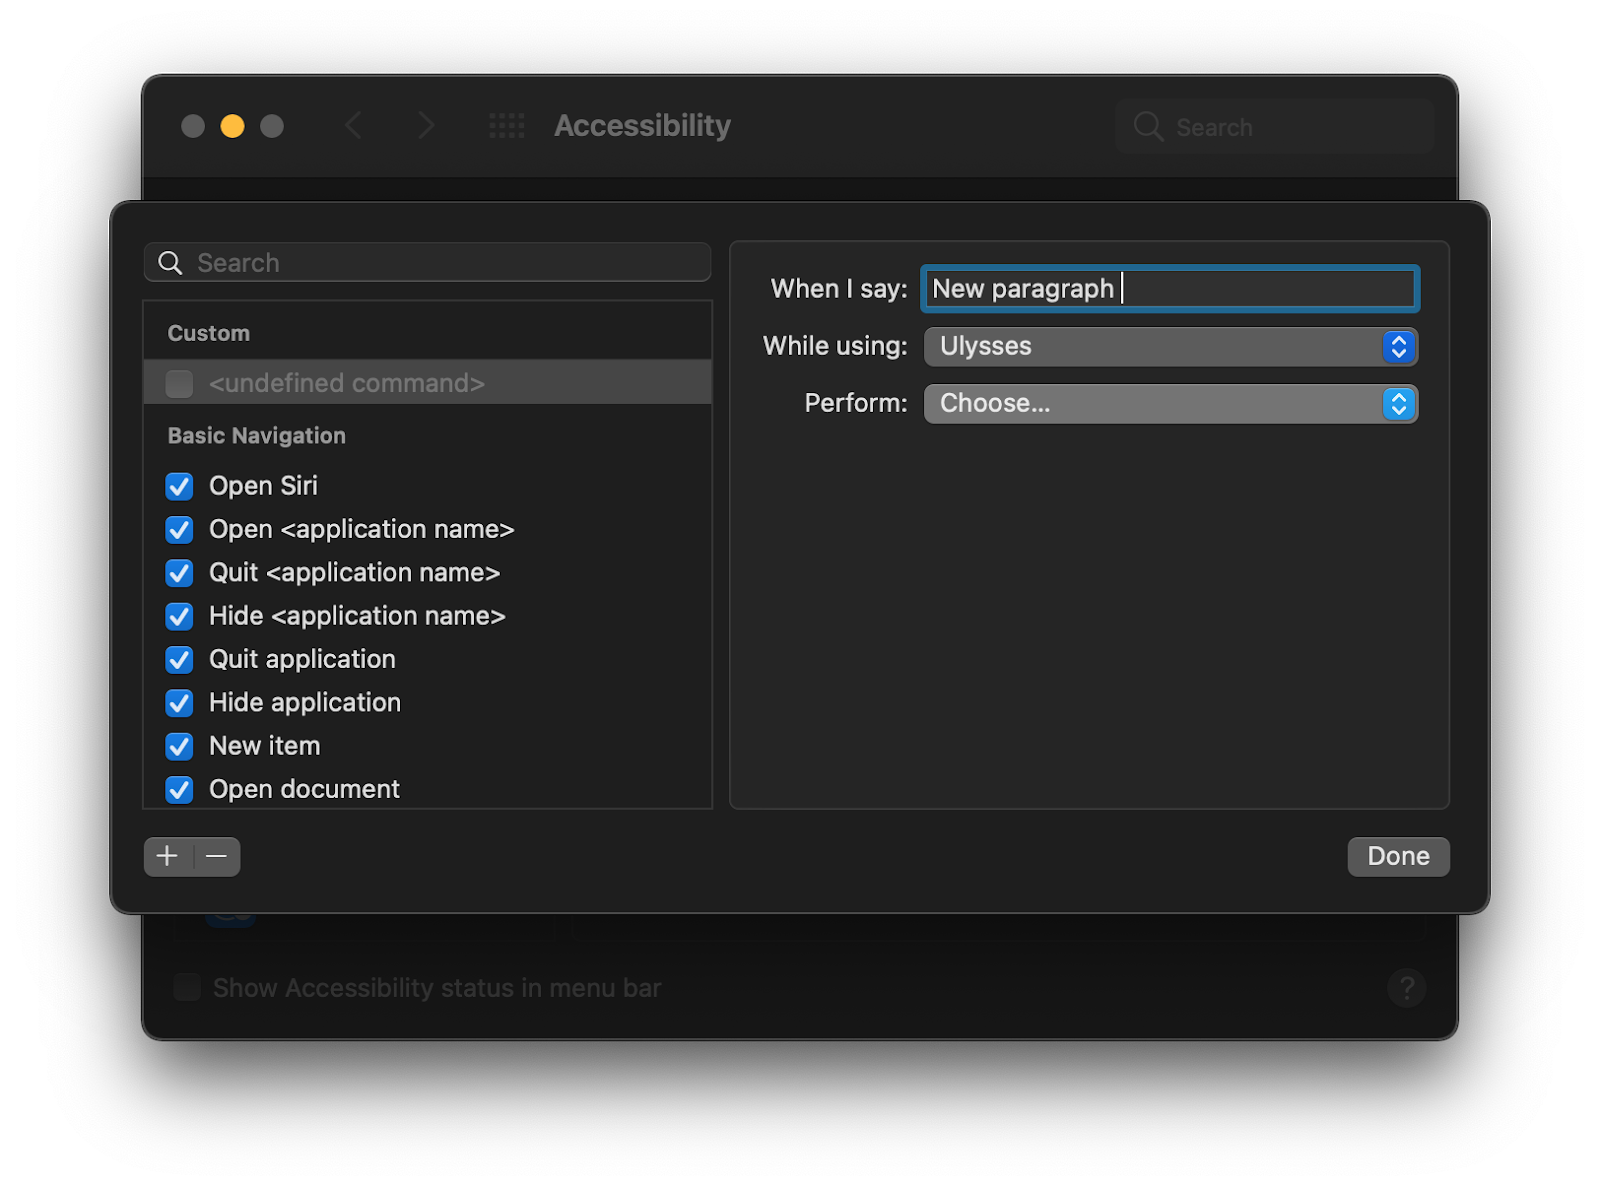Enable the <undefined command> checkbox

[x=180, y=383]
